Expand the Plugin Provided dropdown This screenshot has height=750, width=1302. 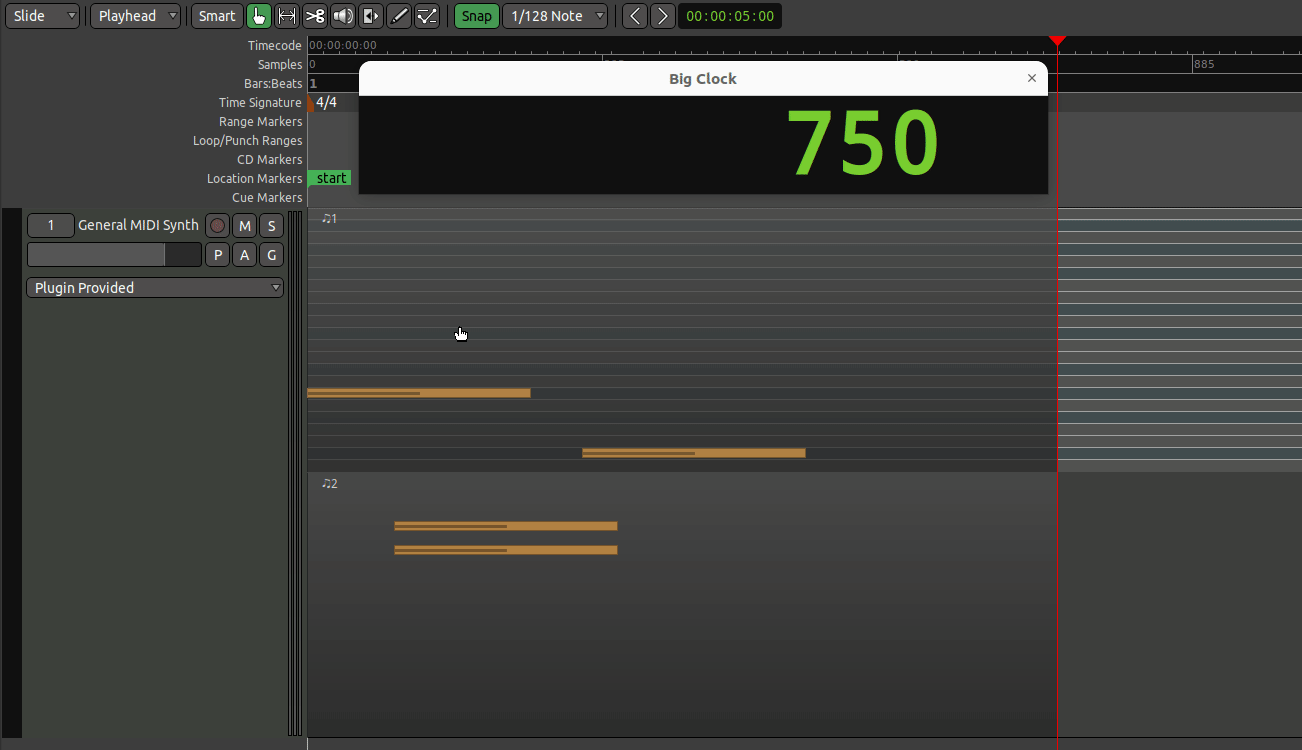click(x=155, y=288)
